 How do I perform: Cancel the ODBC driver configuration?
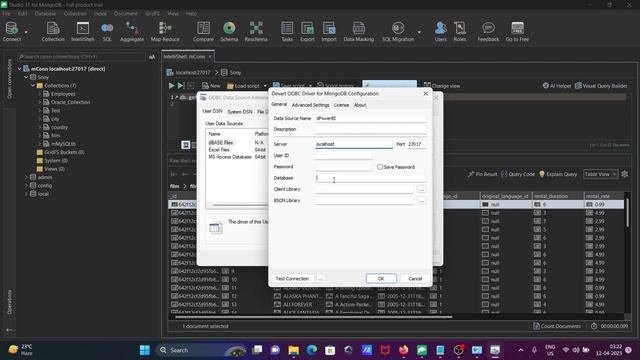point(415,278)
